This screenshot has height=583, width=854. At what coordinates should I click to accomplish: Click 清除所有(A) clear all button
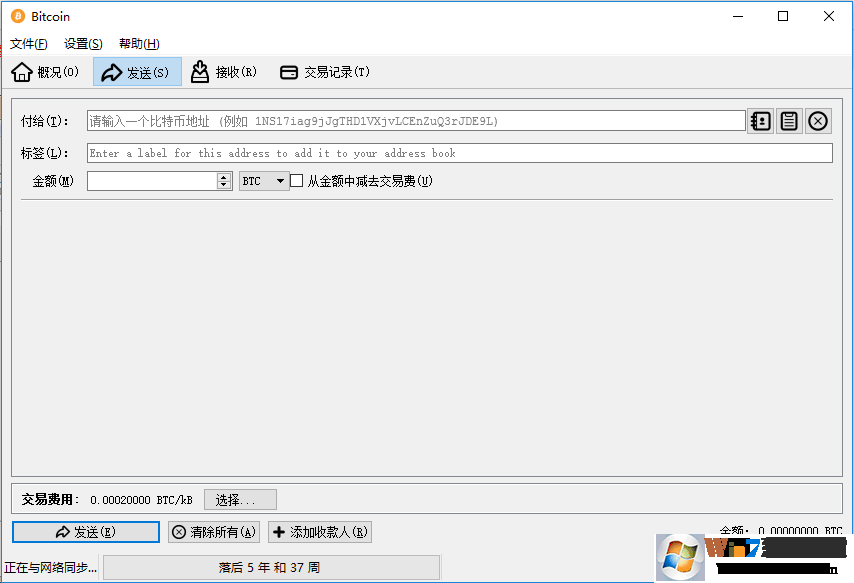[214, 532]
